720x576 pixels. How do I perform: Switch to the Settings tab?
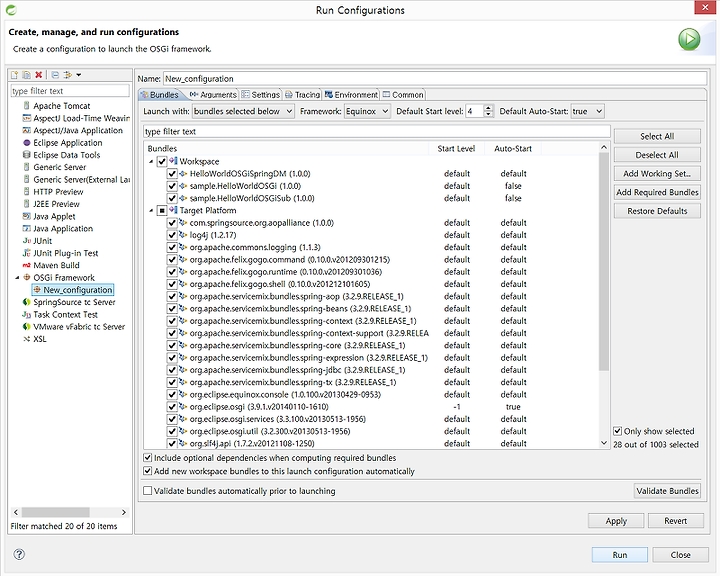coord(261,95)
